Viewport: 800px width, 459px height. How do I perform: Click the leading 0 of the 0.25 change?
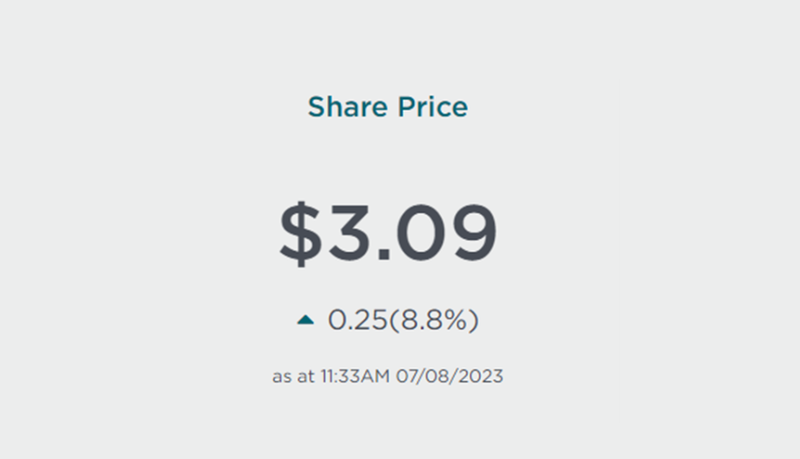point(336,320)
